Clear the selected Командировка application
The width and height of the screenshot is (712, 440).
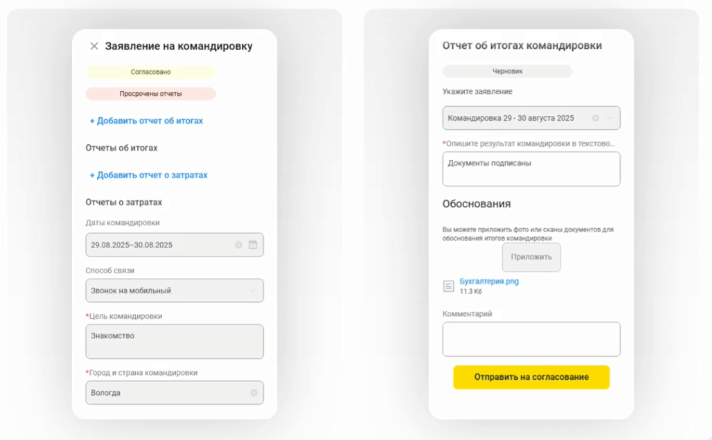[595, 118]
